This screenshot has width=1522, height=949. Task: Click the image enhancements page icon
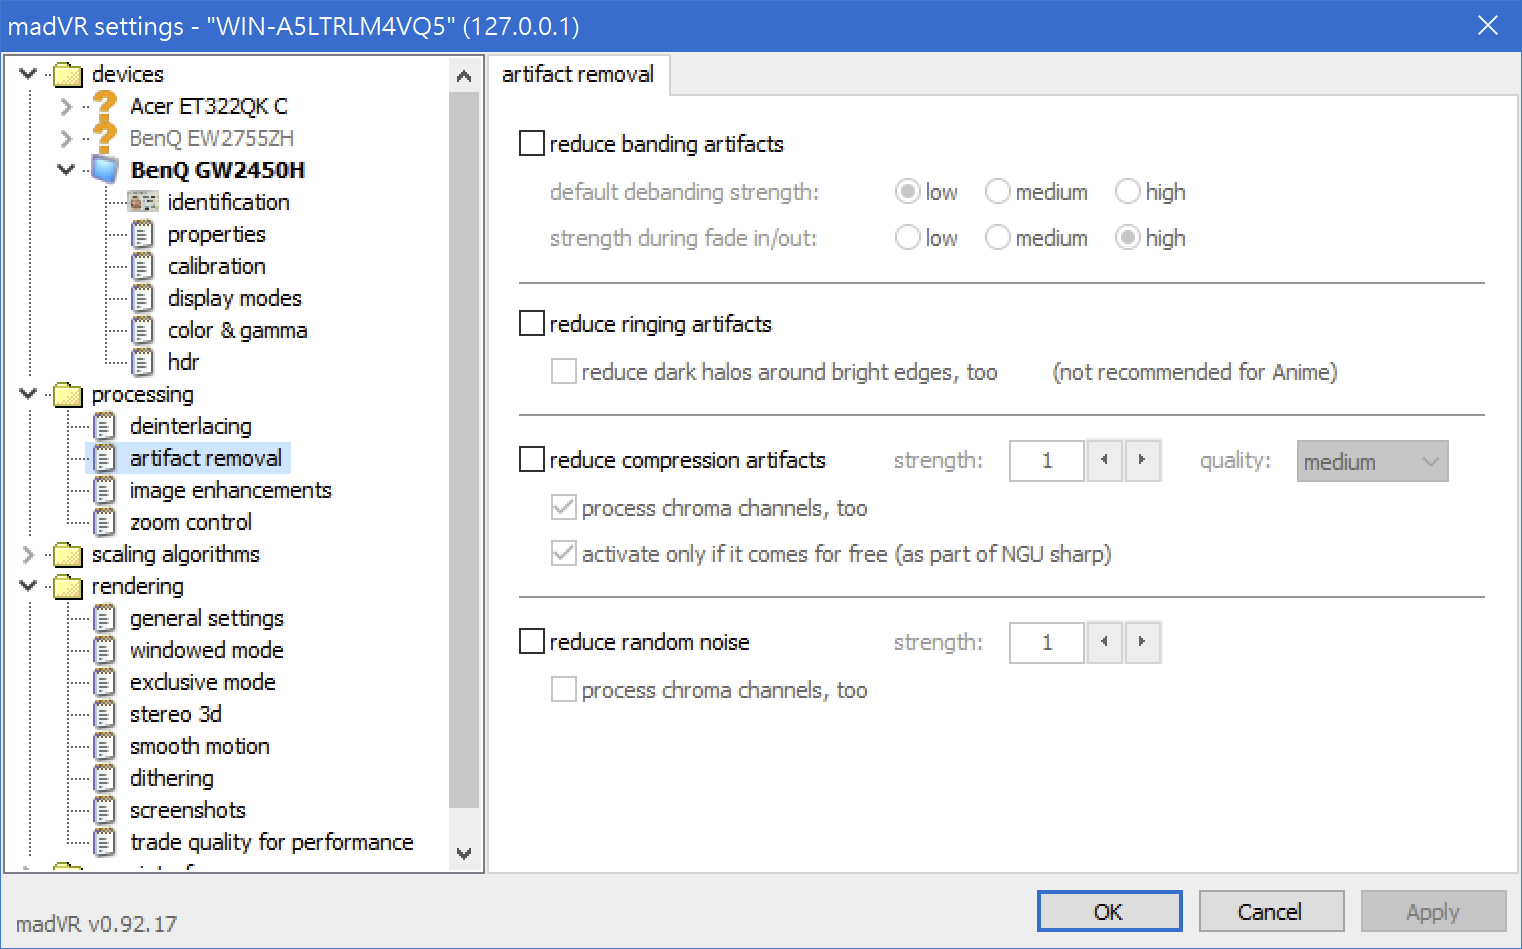105,490
